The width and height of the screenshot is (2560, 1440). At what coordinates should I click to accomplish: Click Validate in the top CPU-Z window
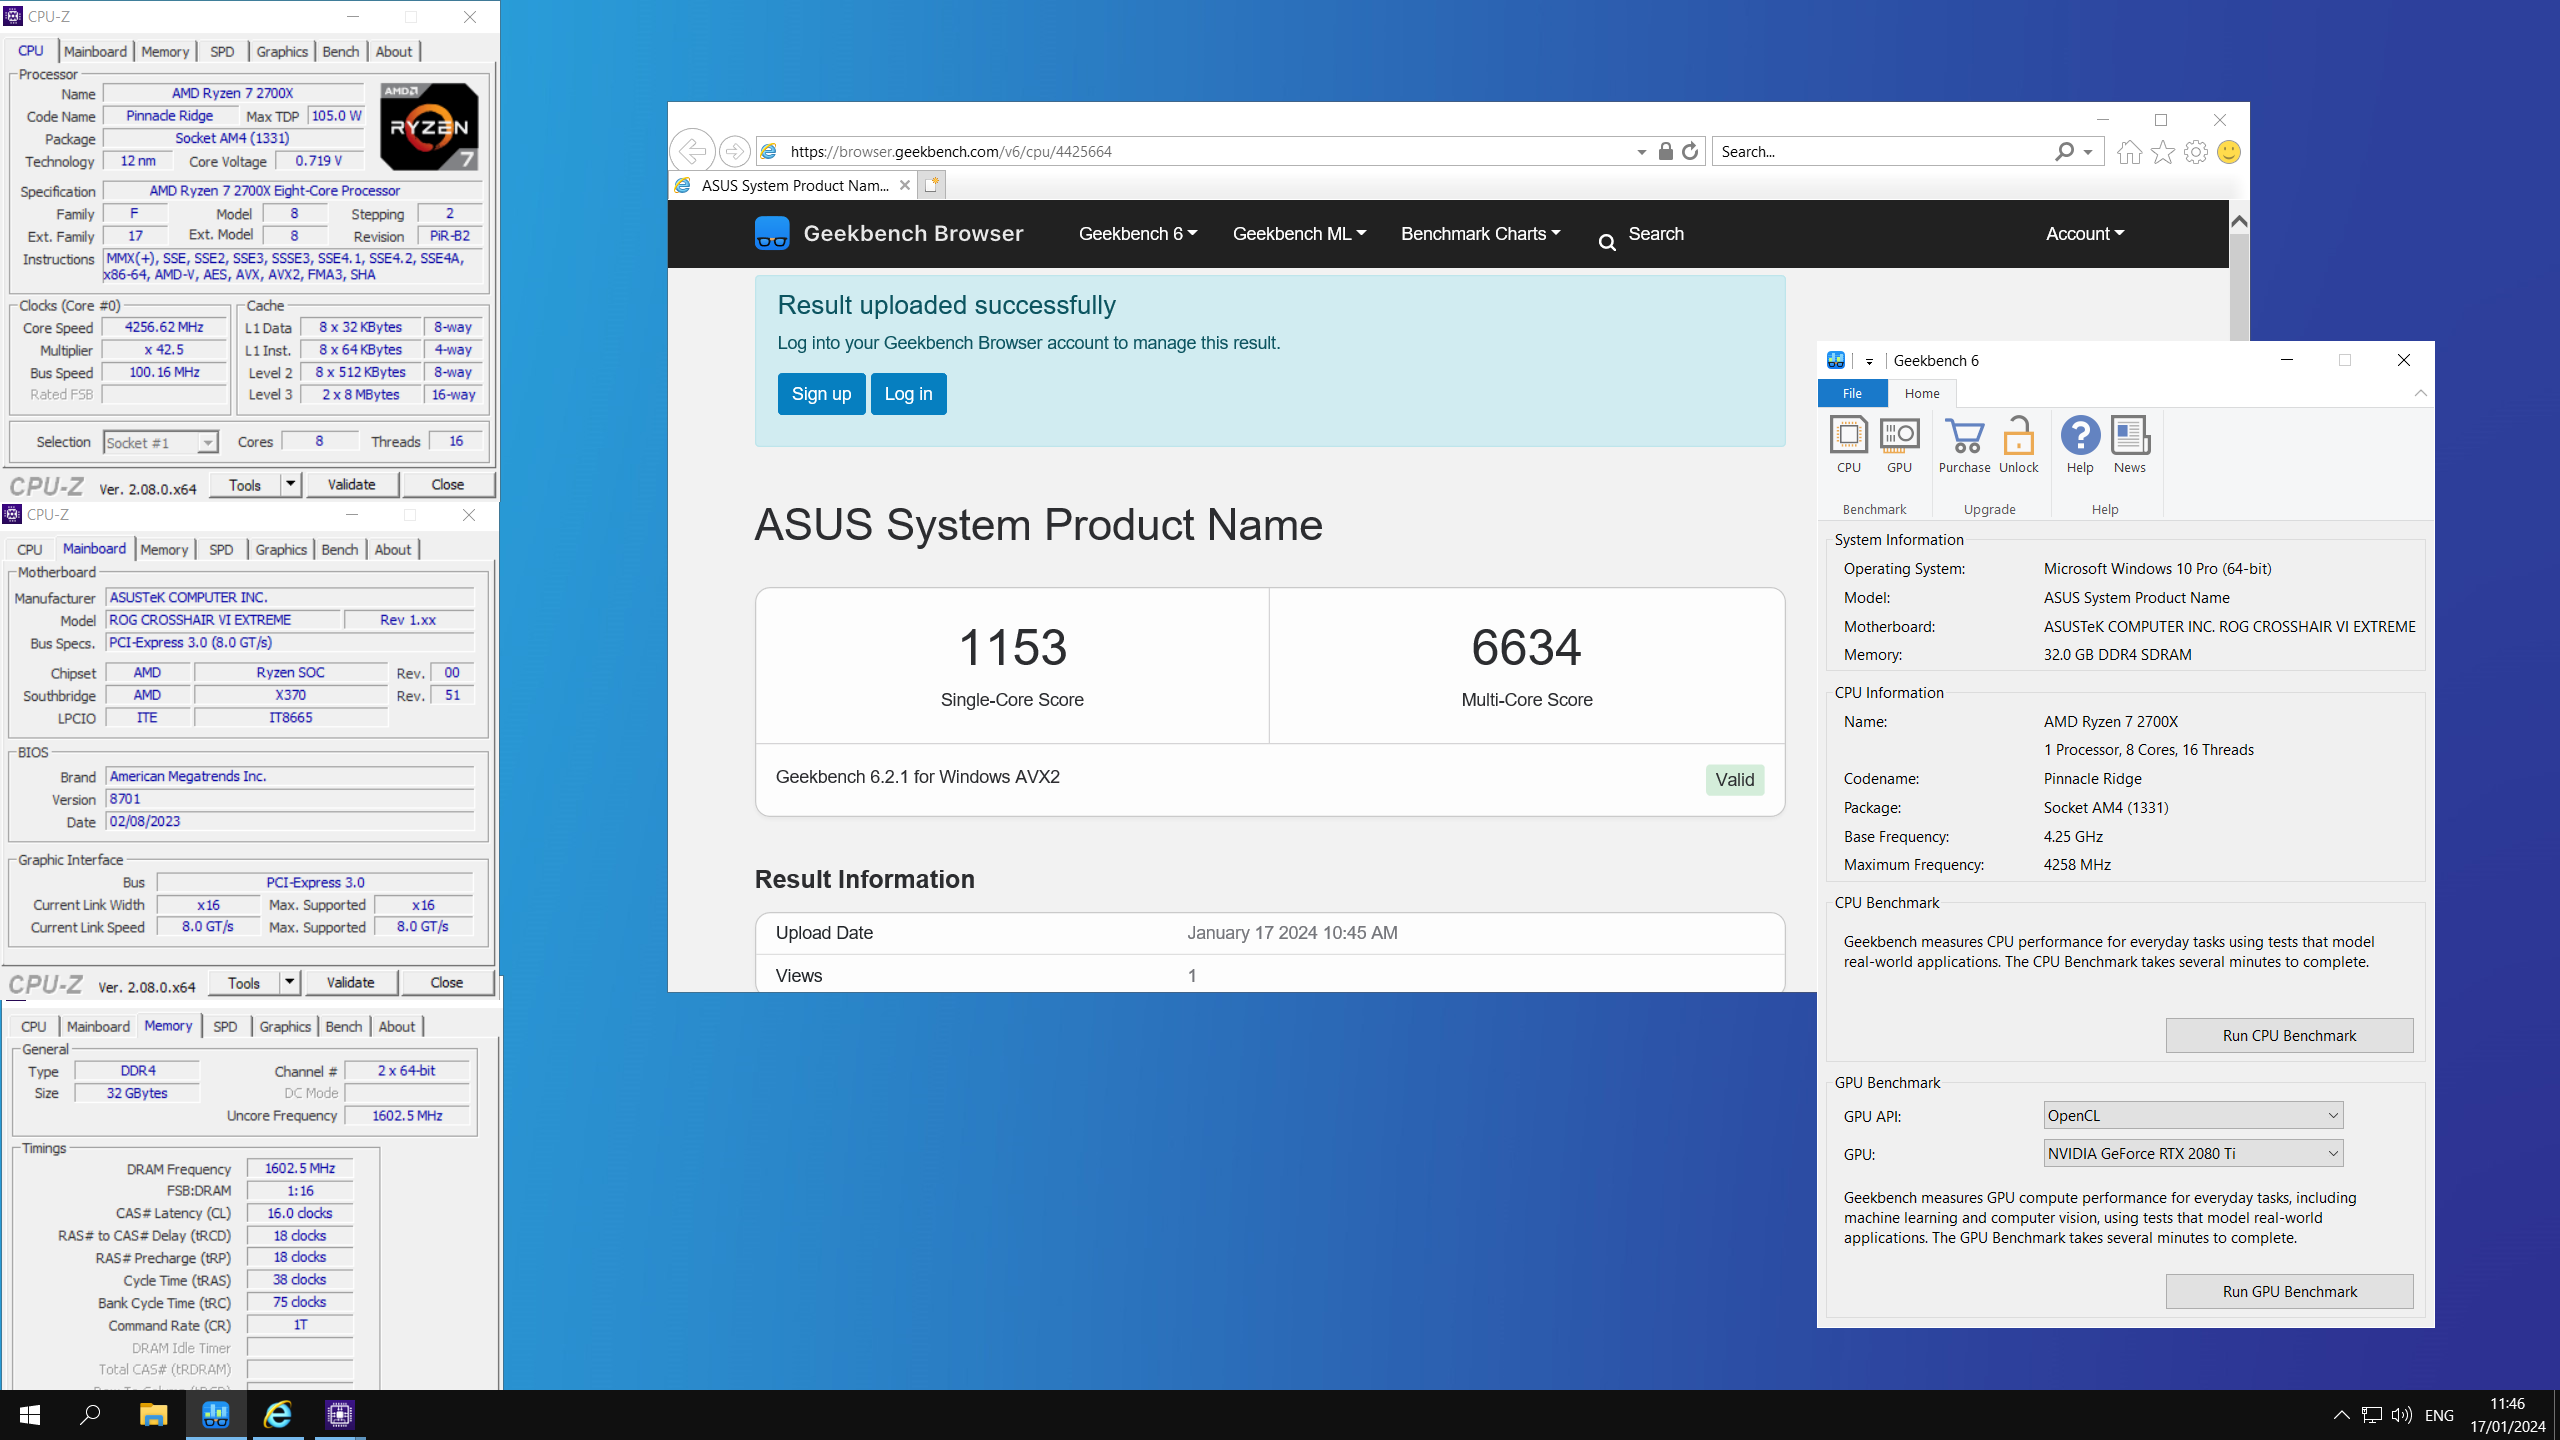pyautogui.click(x=352, y=485)
